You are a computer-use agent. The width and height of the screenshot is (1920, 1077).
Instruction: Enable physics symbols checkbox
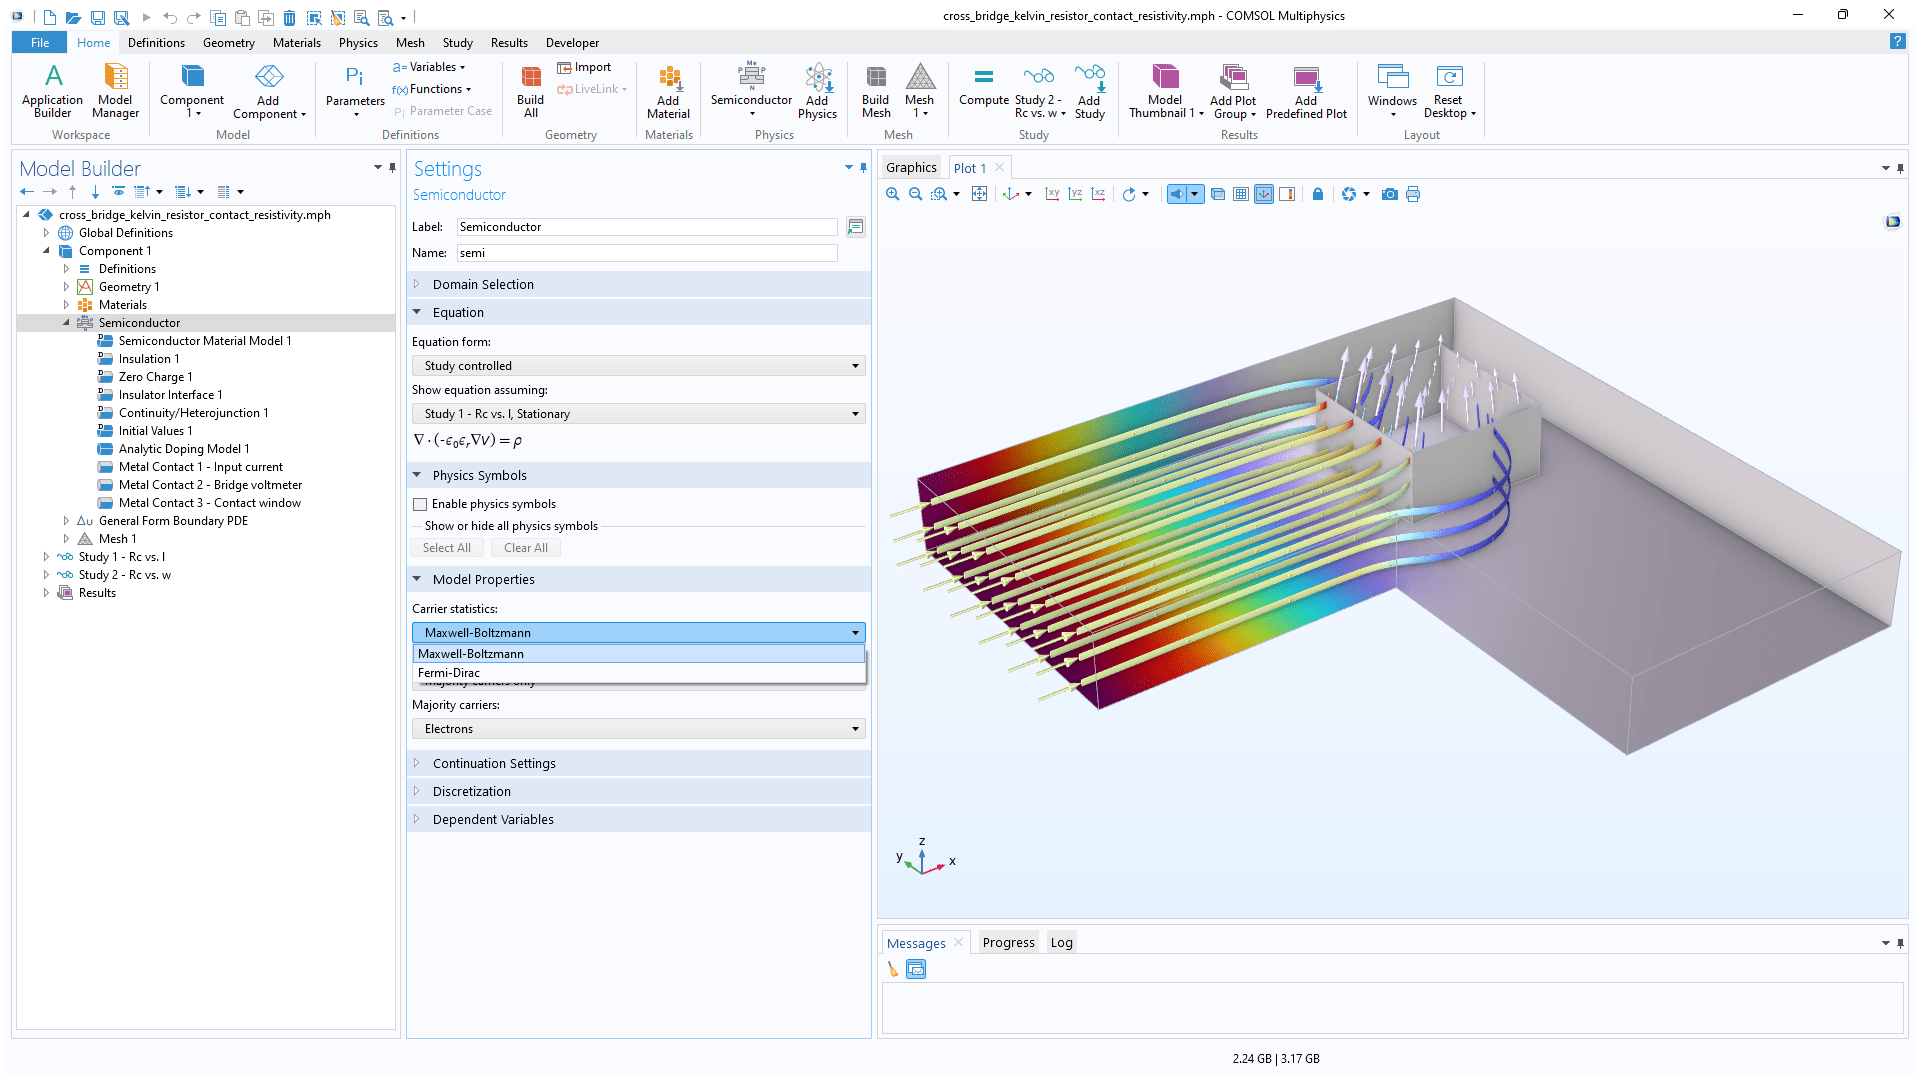click(x=420, y=504)
